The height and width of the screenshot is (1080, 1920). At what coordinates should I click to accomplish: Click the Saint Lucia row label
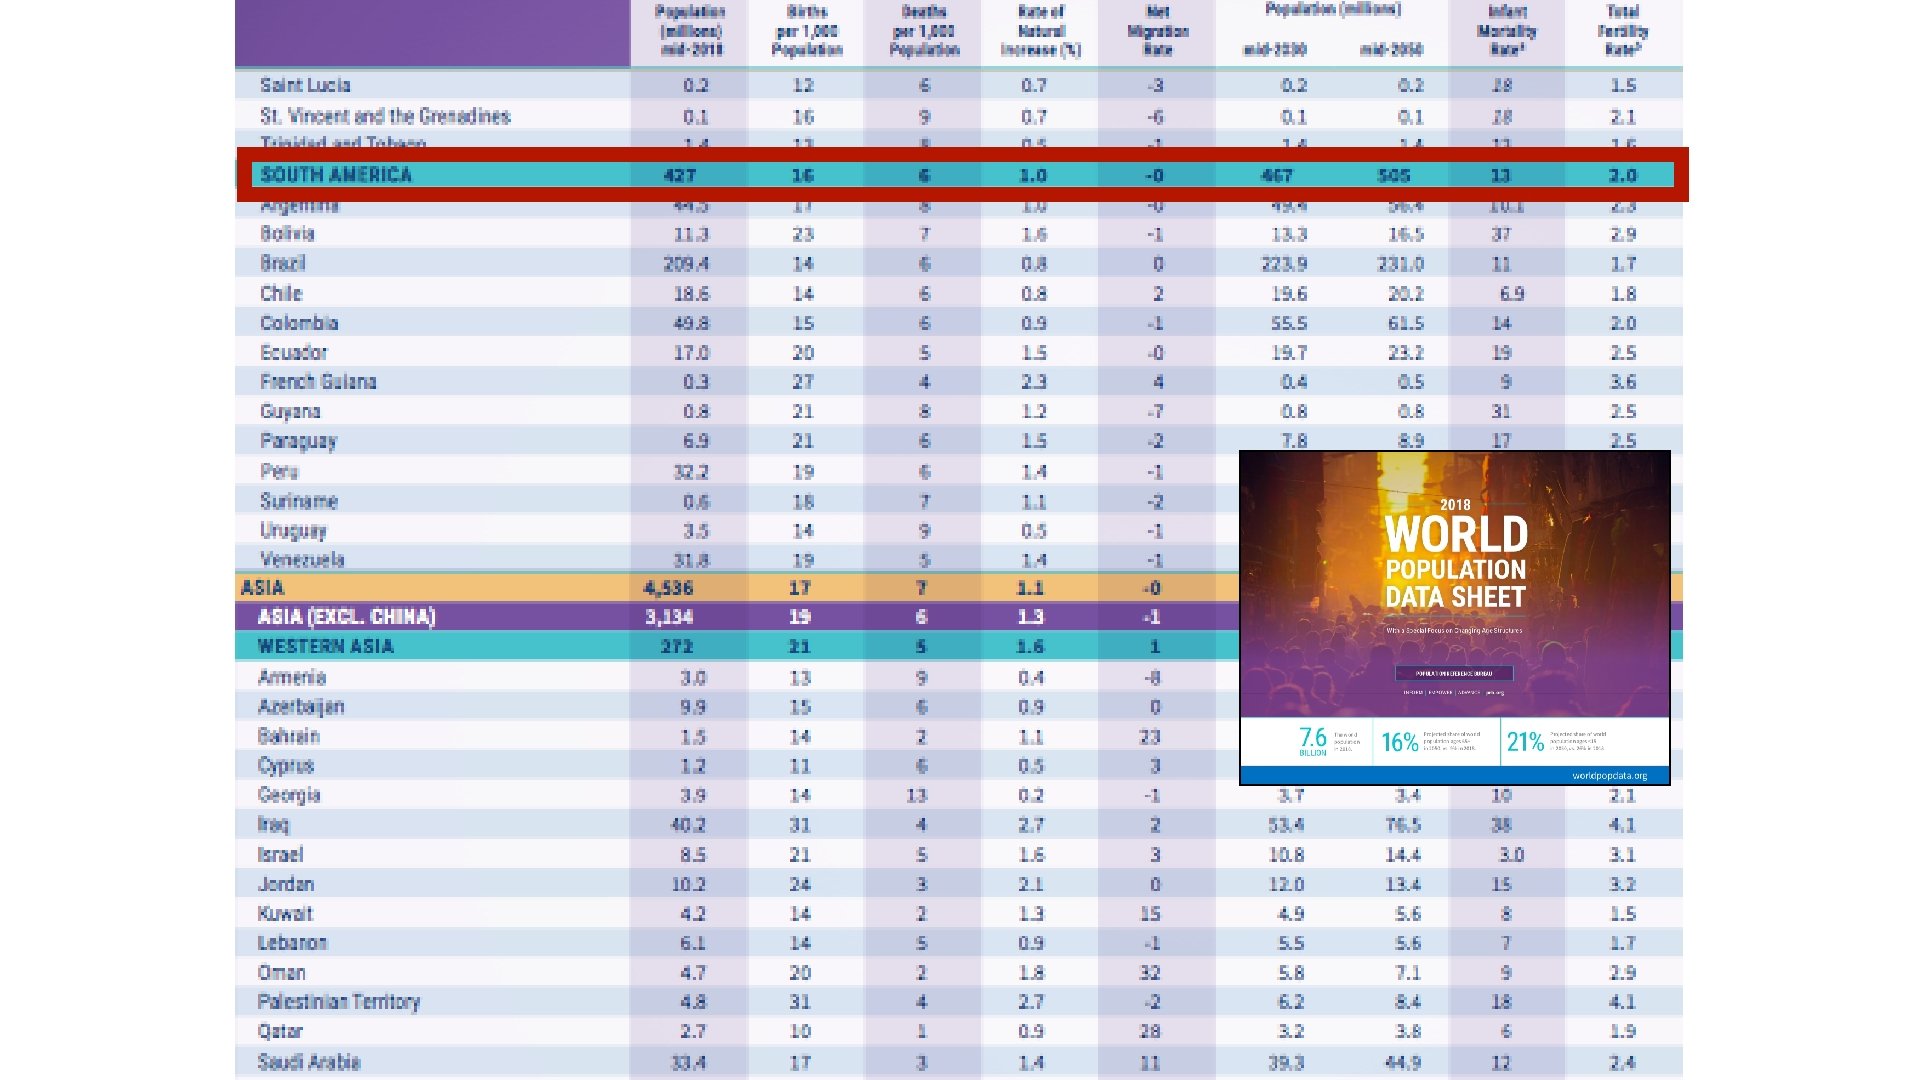coord(305,85)
